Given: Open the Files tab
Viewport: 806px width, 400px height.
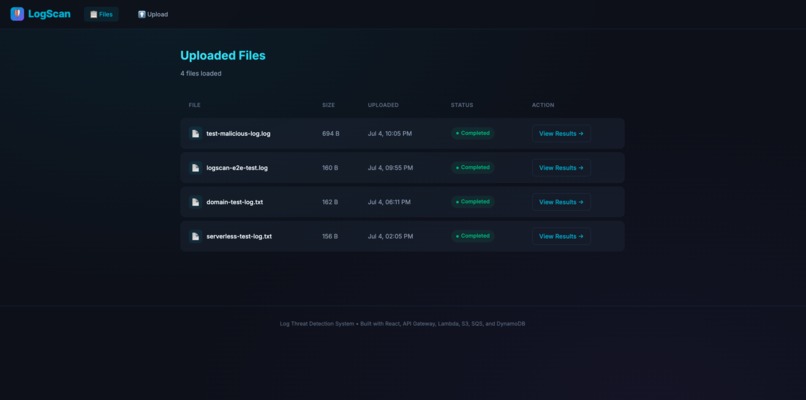Looking at the screenshot, I should [x=101, y=14].
